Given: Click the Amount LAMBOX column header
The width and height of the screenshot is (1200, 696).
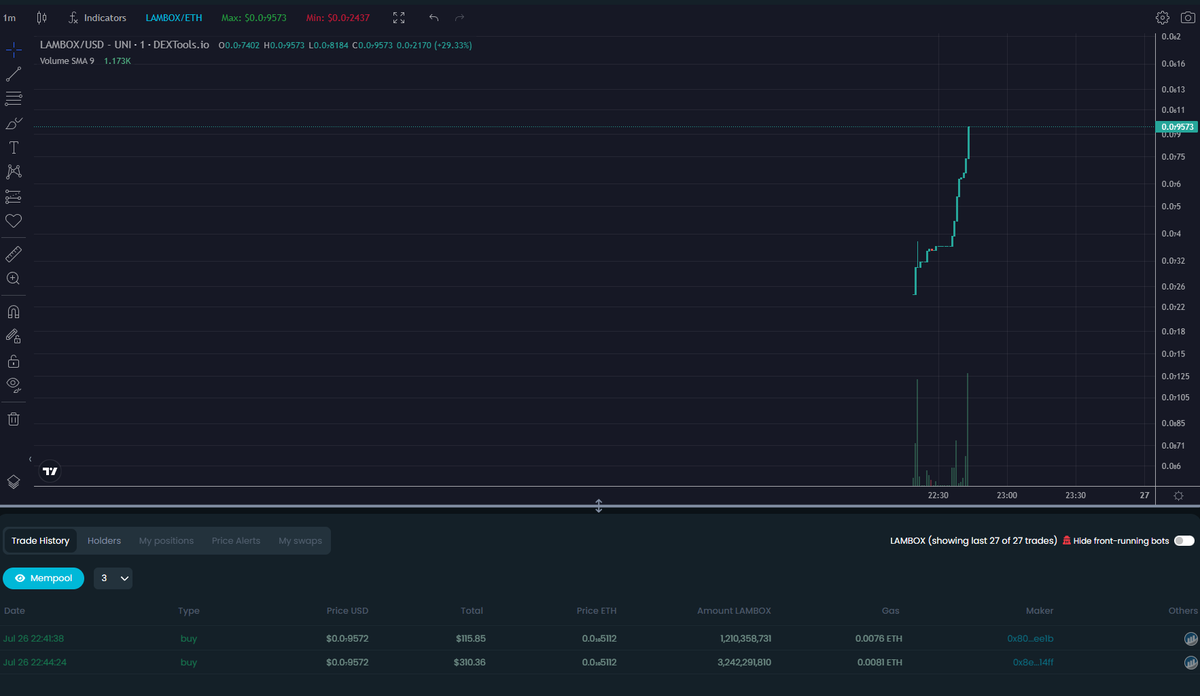Looking at the screenshot, I should pos(733,610).
